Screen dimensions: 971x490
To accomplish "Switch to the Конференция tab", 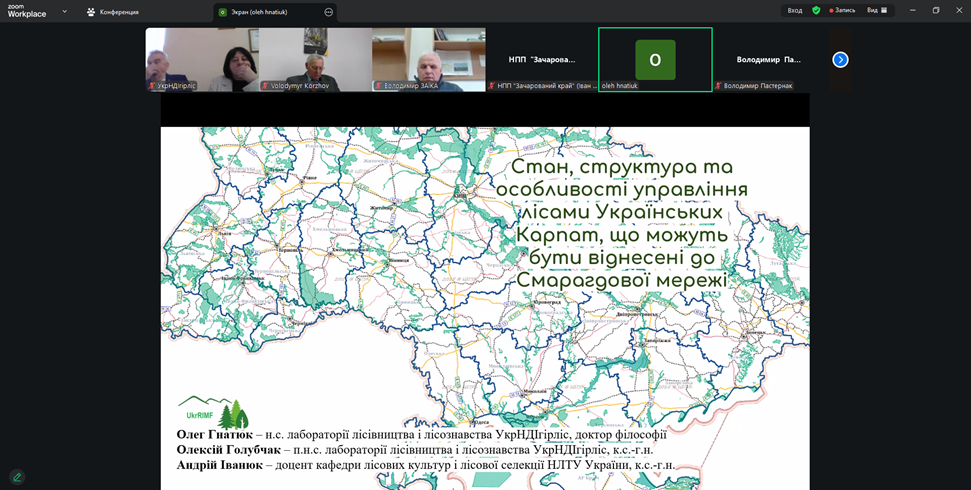I will pyautogui.click(x=118, y=12).
